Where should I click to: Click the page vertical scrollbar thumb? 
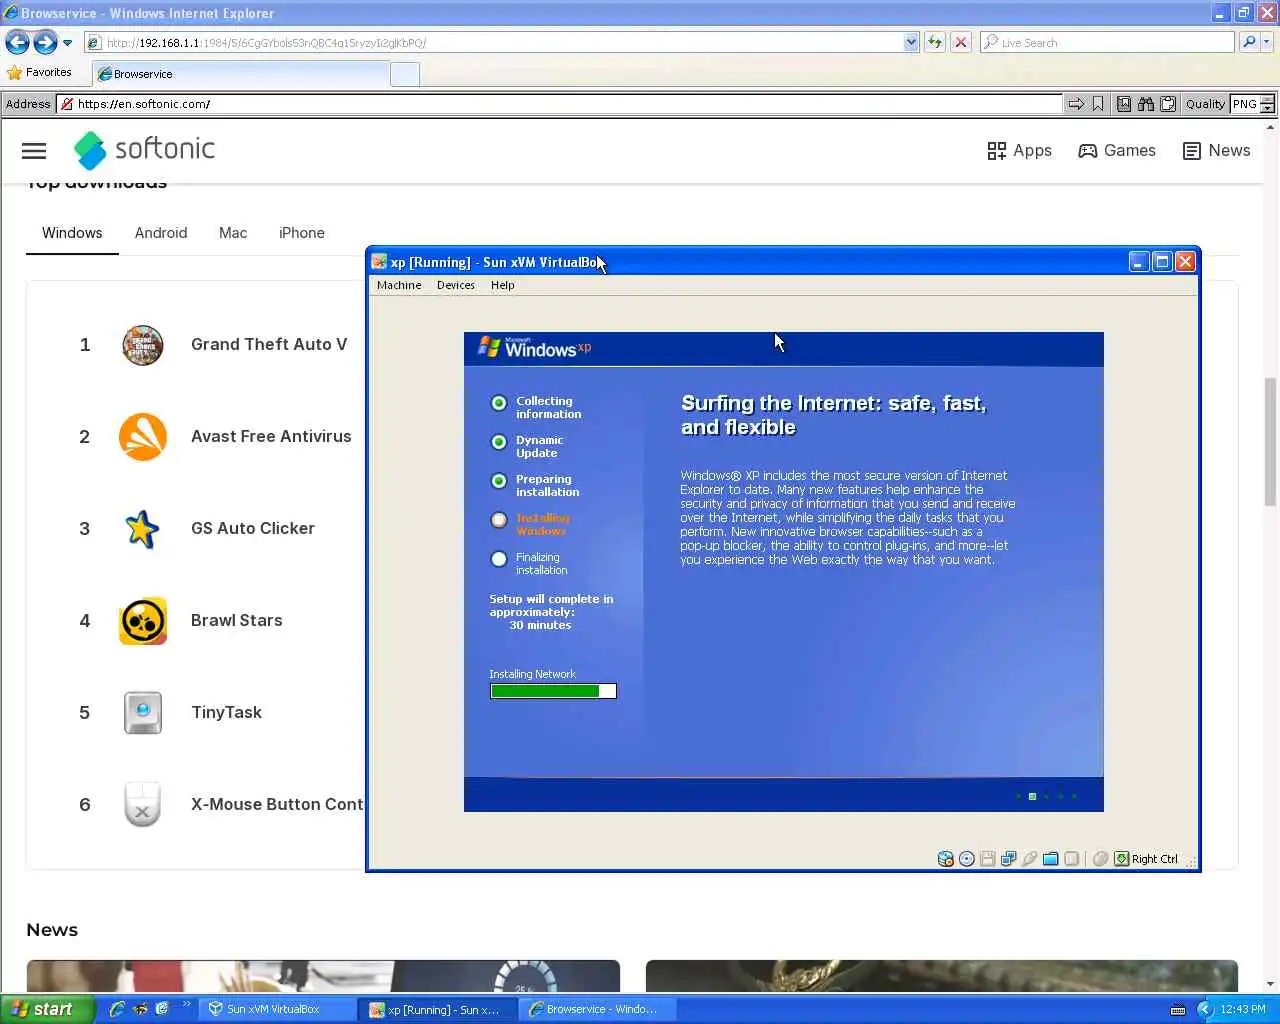tap(1271, 442)
